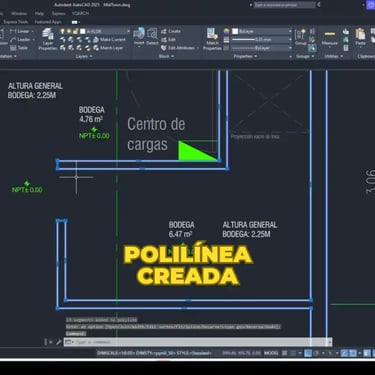This screenshot has width=375, height=375.
Task: Open the ribbon minimize options dropdown
Action: click(79, 22)
